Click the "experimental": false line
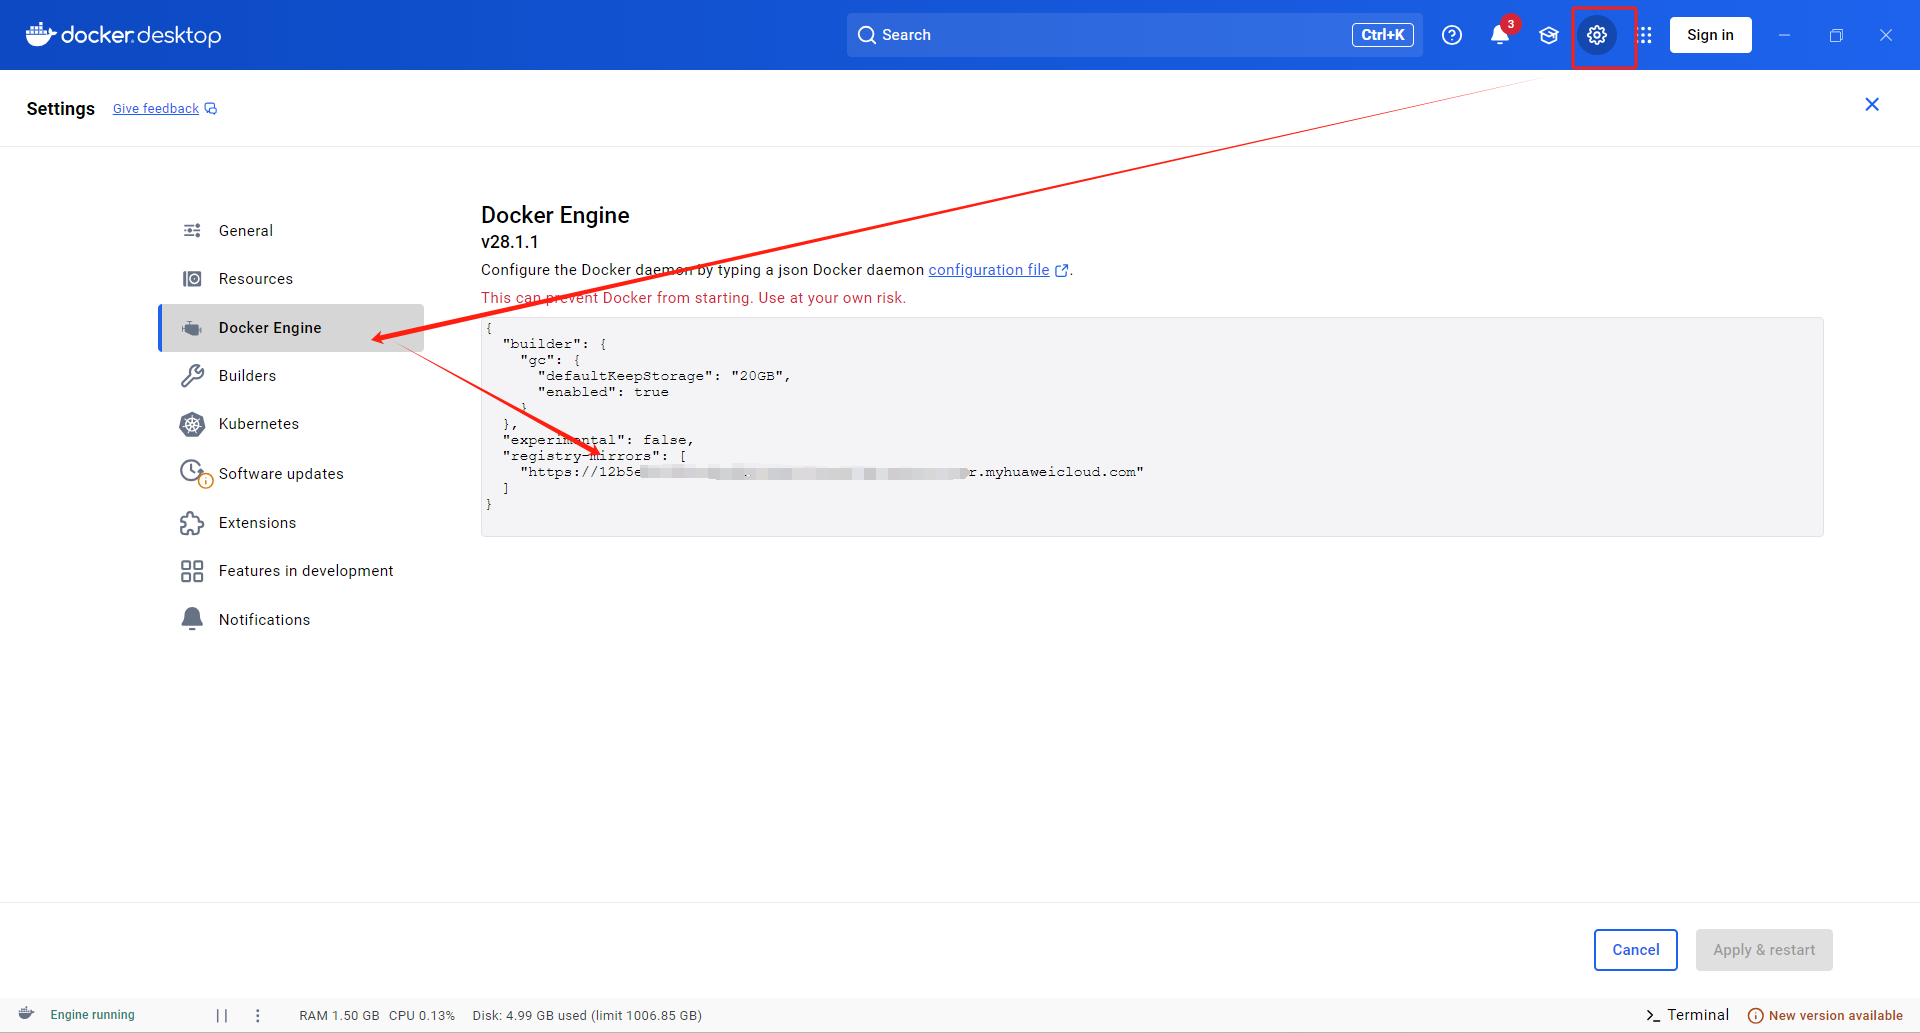The height and width of the screenshot is (1033, 1920). point(598,440)
